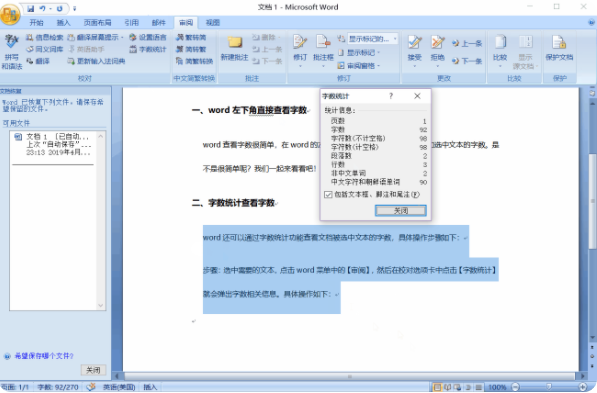597x393 pixels.
Task: Undo last action in quick access toolbar
Action: click(x=42, y=8)
